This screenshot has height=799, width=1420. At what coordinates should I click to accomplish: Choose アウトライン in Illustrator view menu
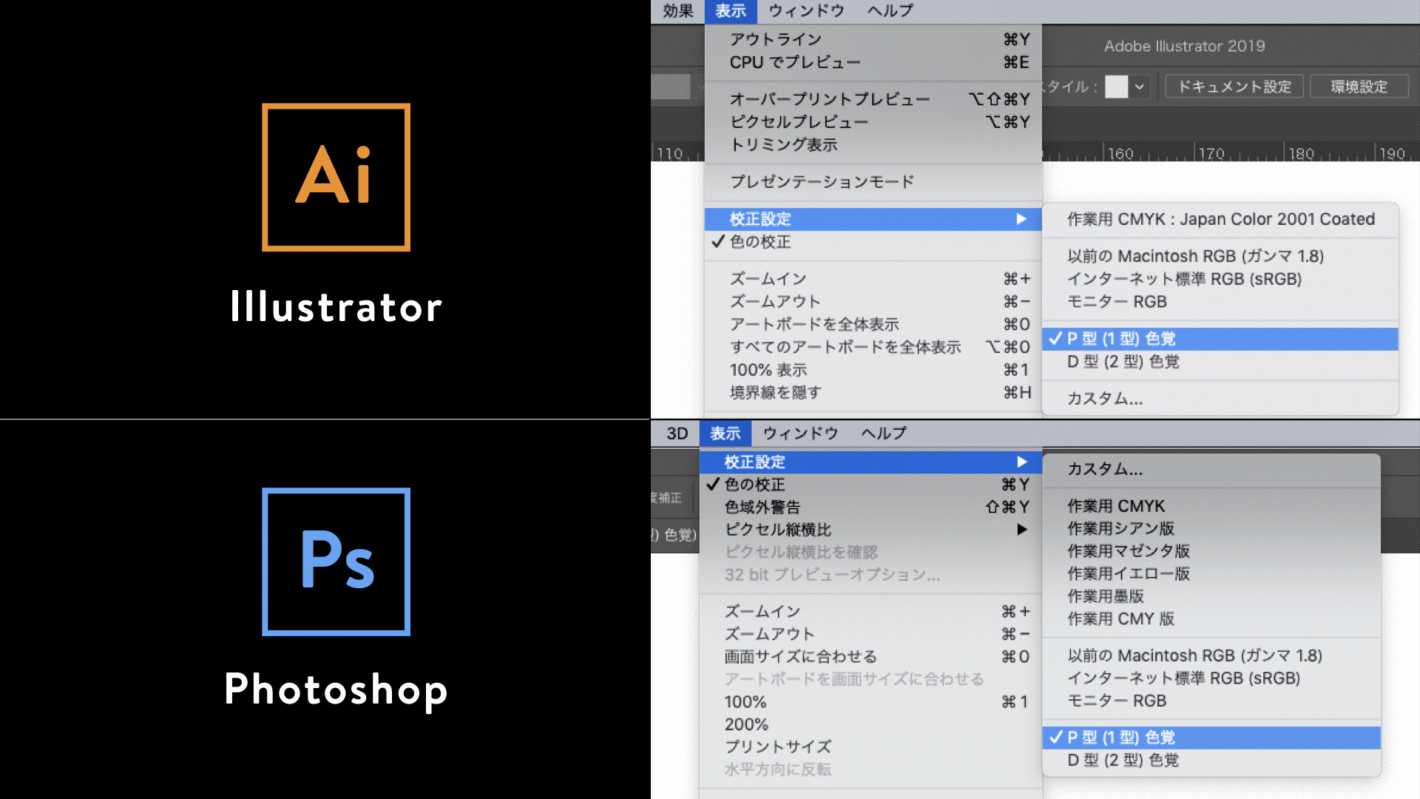click(x=873, y=39)
